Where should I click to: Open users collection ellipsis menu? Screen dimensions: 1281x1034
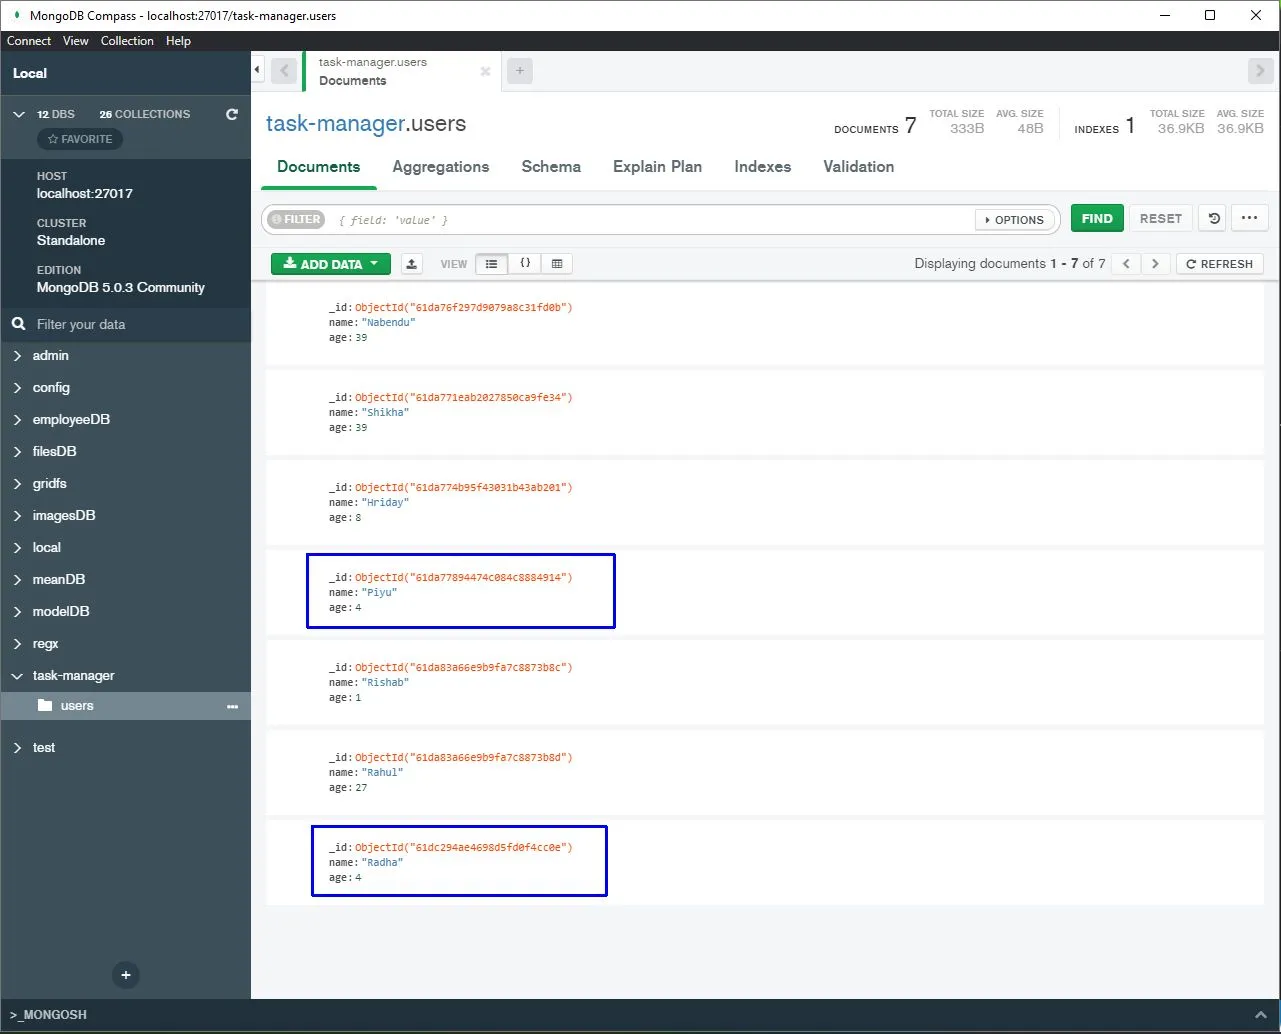click(232, 707)
